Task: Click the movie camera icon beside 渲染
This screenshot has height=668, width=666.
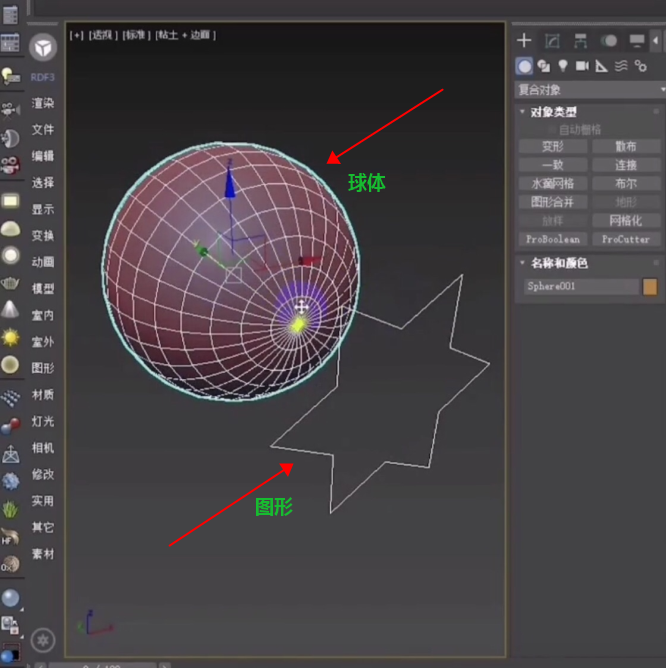Action: [x=11, y=109]
